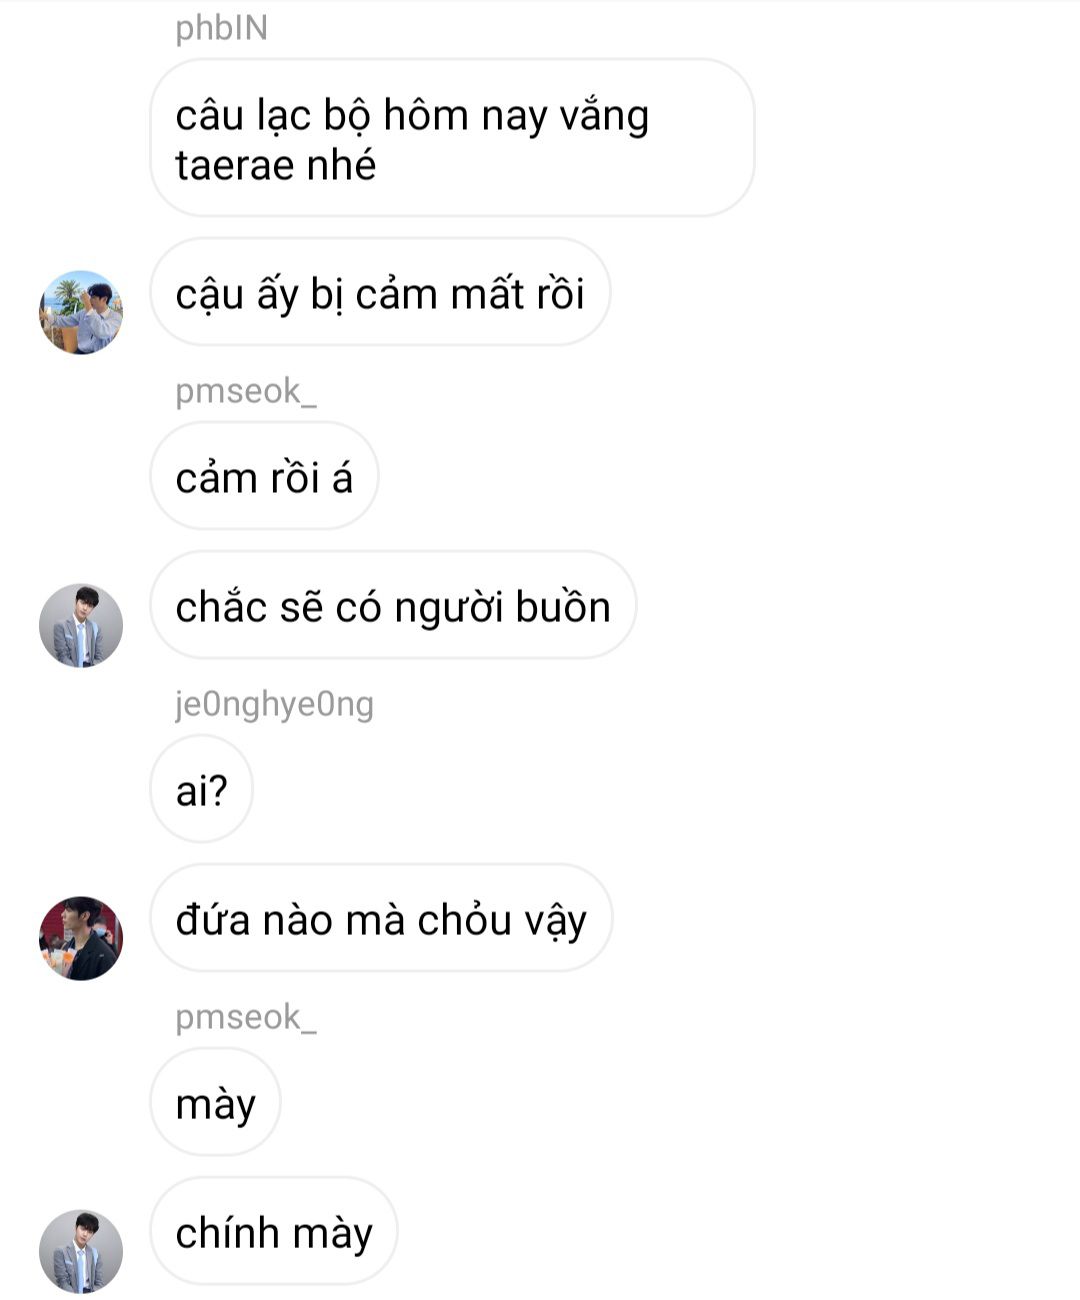The width and height of the screenshot is (1080, 1300).
Task: Tap the pmseok_ username above "mày"
Action: [x=246, y=1017]
